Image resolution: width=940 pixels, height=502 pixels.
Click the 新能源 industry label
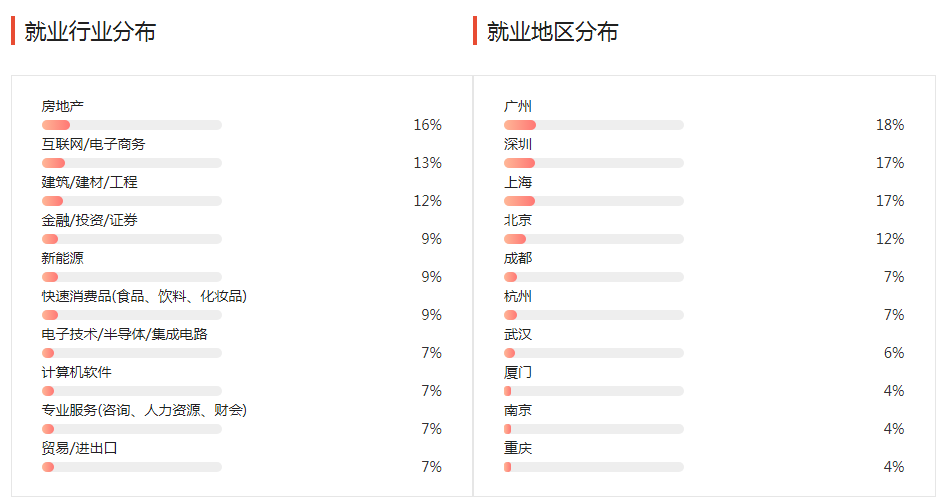click(x=62, y=258)
